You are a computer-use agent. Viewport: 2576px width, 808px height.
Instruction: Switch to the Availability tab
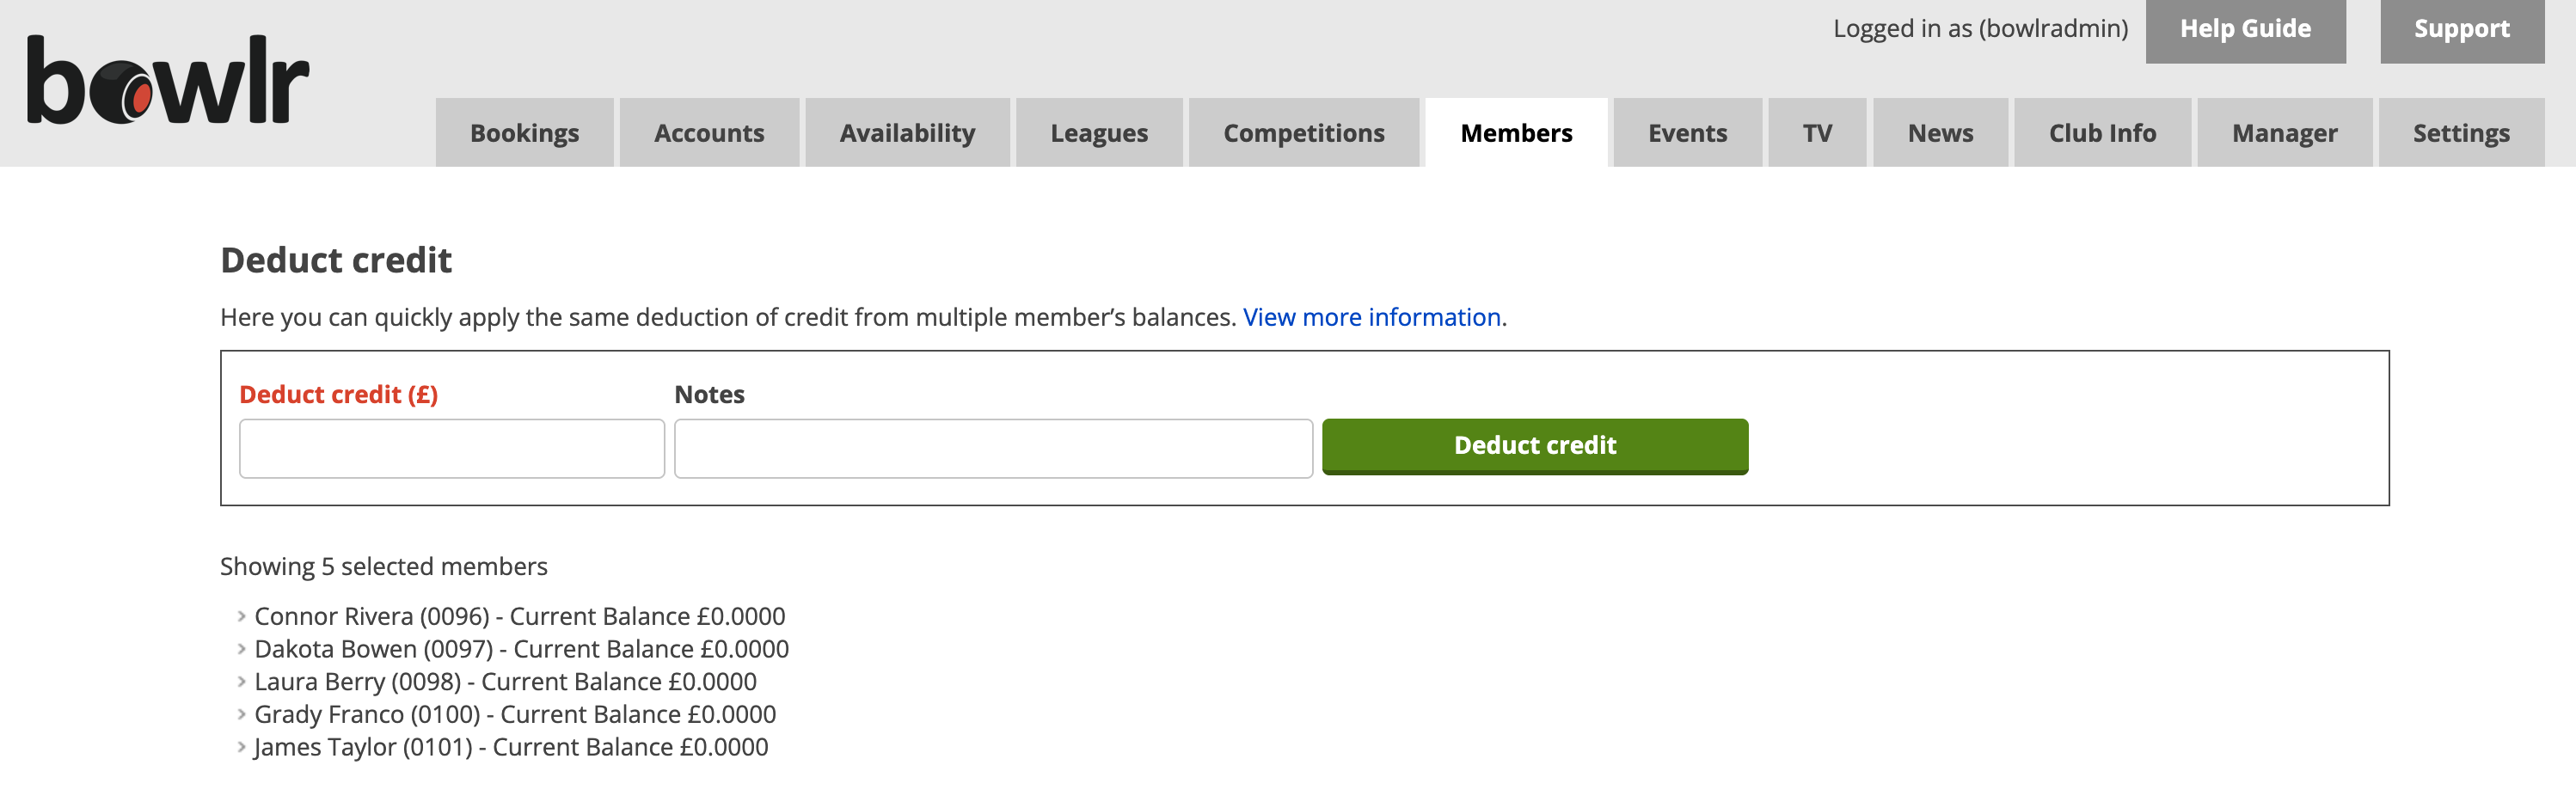[x=907, y=132]
